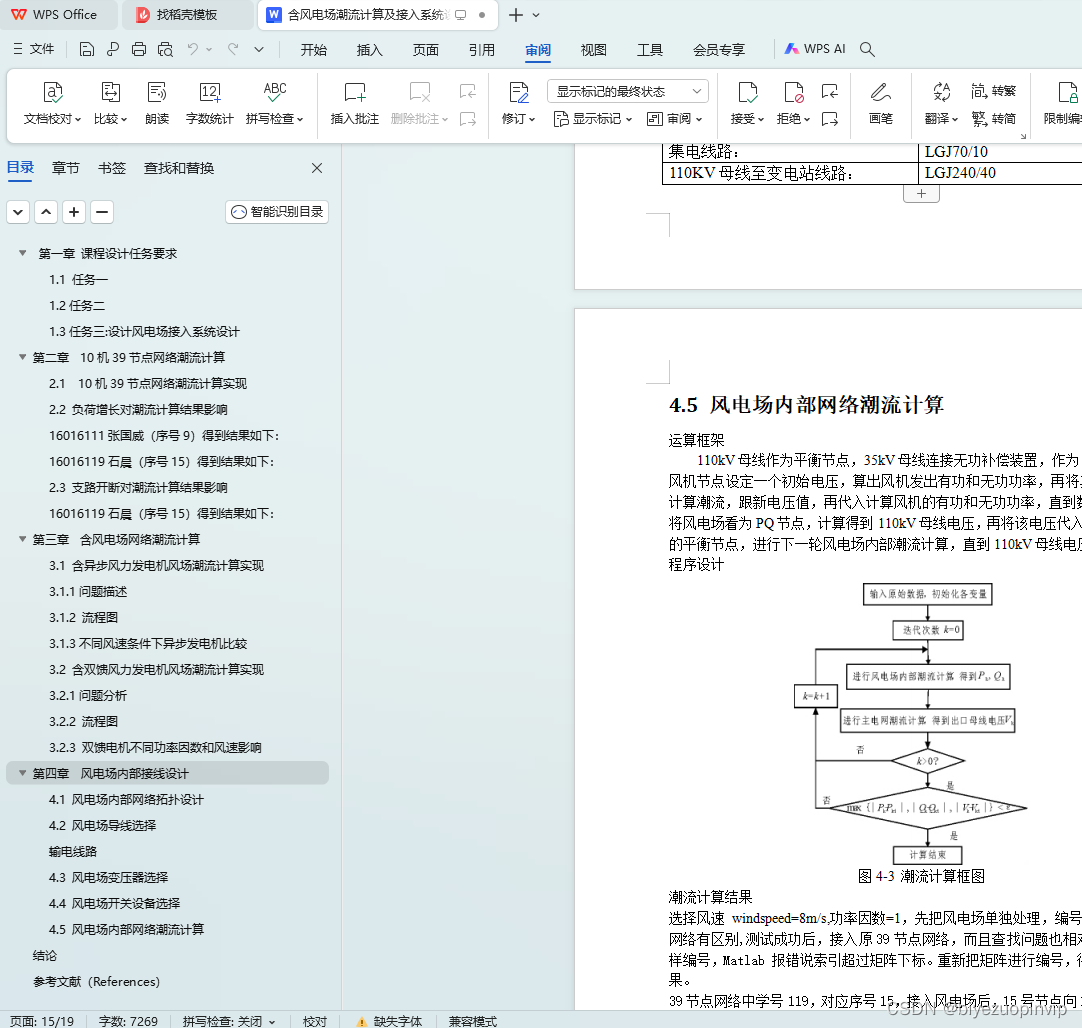This screenshot has height=1028, width=1082.
Task: Jump to 参考文献 (References) heading
Action: tap(96, 982)
